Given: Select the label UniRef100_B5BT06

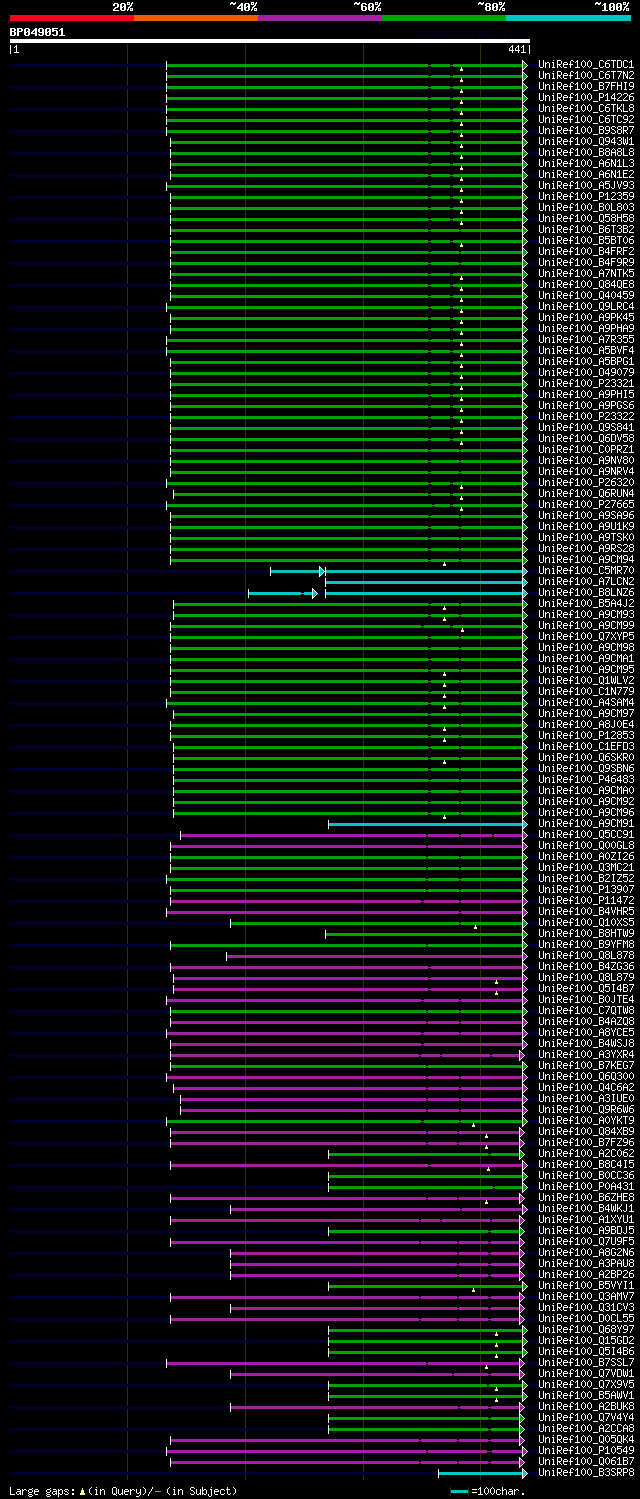Looking at the screenshot, I should (x=586, y=241).
